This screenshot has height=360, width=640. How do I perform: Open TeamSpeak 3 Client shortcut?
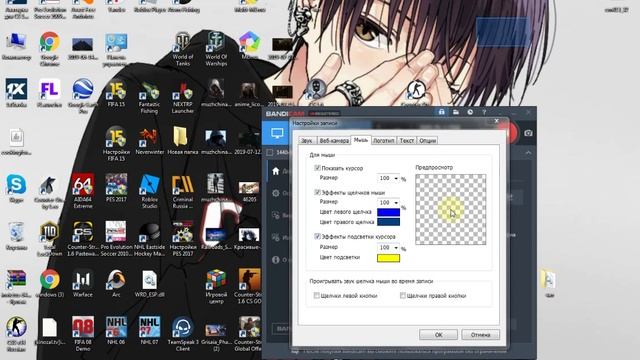pos(182,333)
